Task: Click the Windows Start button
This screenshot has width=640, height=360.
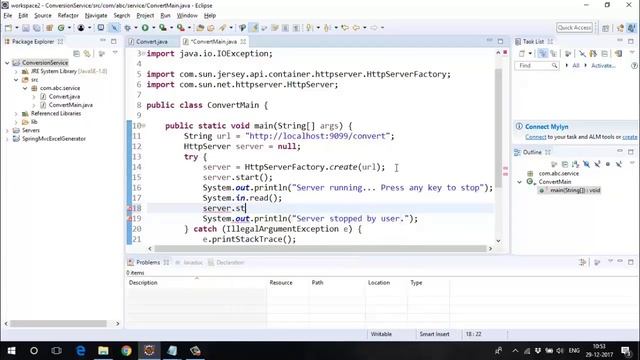Action: 11,351
